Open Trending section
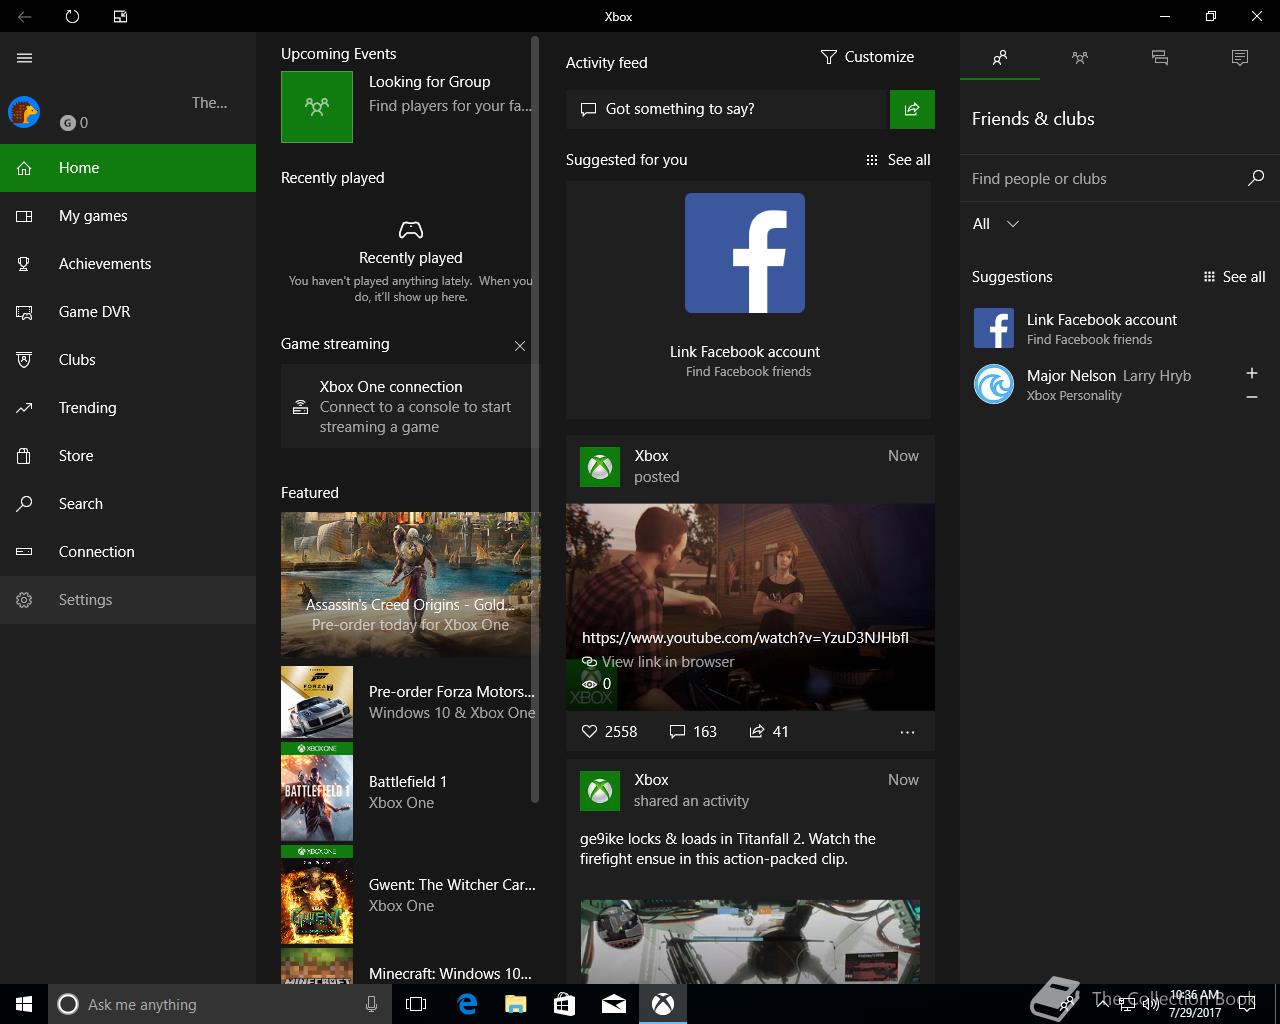This screenshot has width=1280, height=1024. click(128, 408)
